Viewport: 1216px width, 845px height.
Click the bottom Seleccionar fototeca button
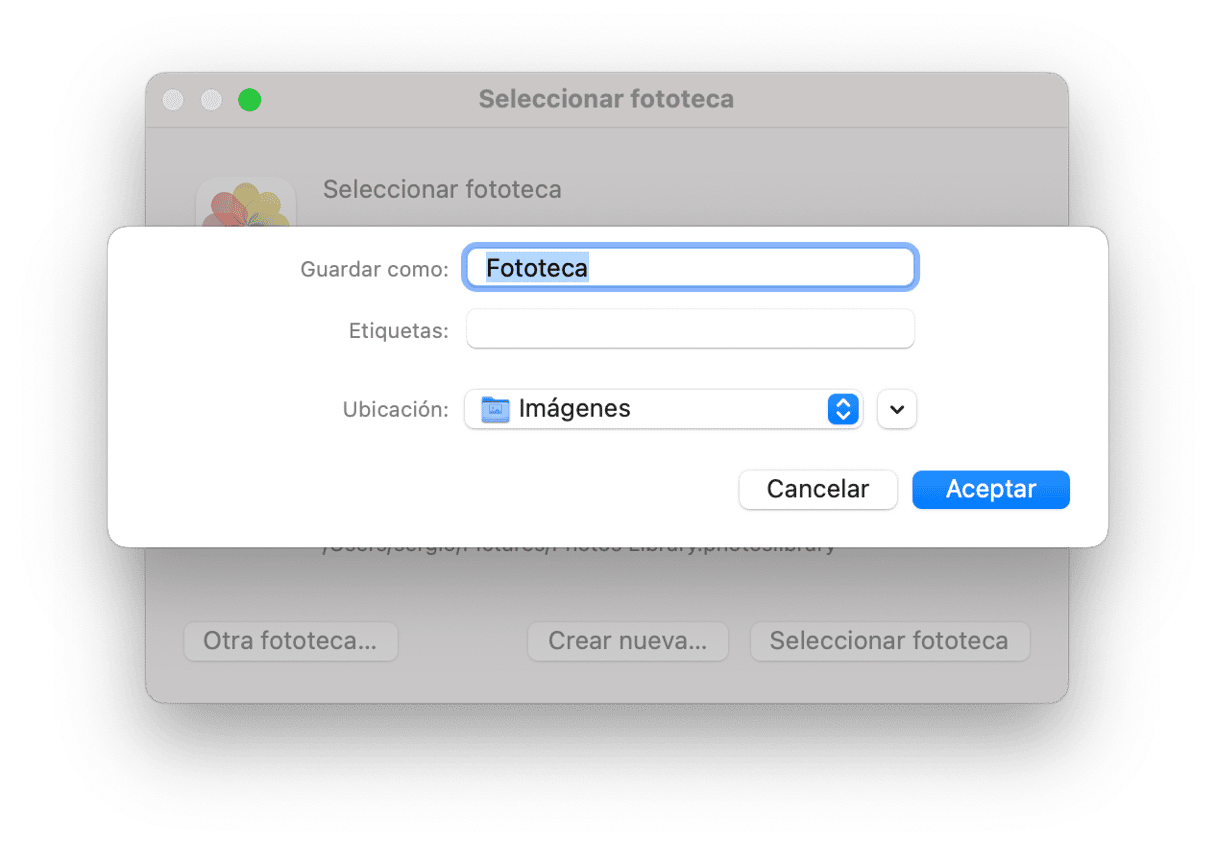click(x=889, y=641)
